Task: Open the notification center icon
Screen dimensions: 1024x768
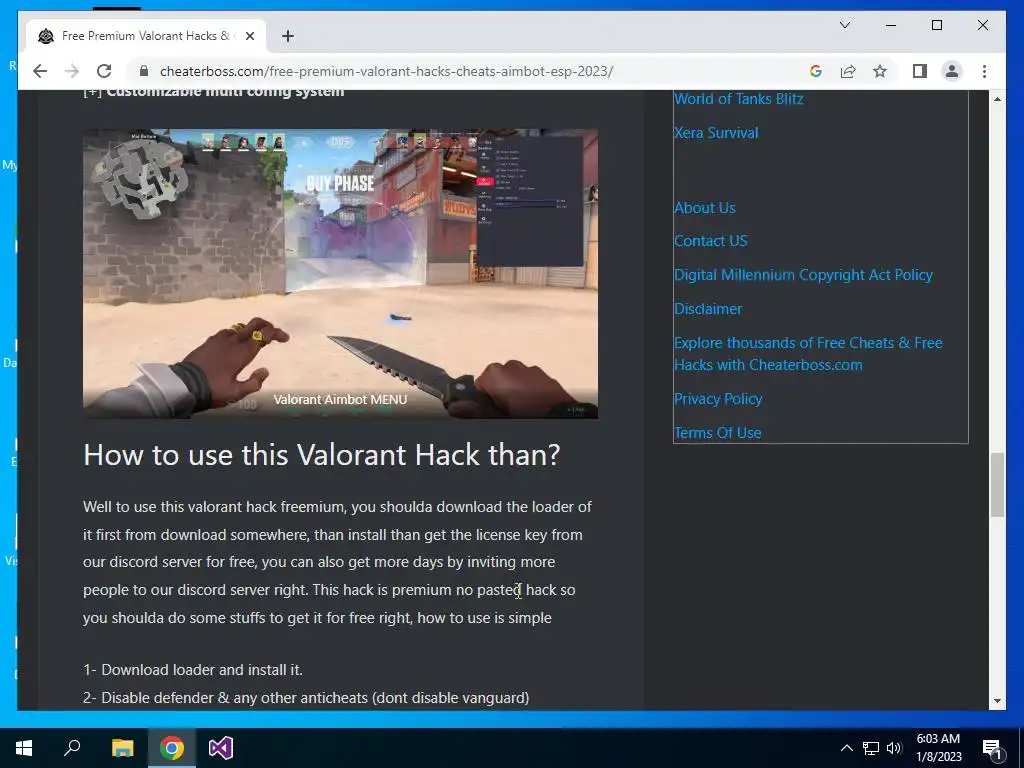Action: coord(993,748)
